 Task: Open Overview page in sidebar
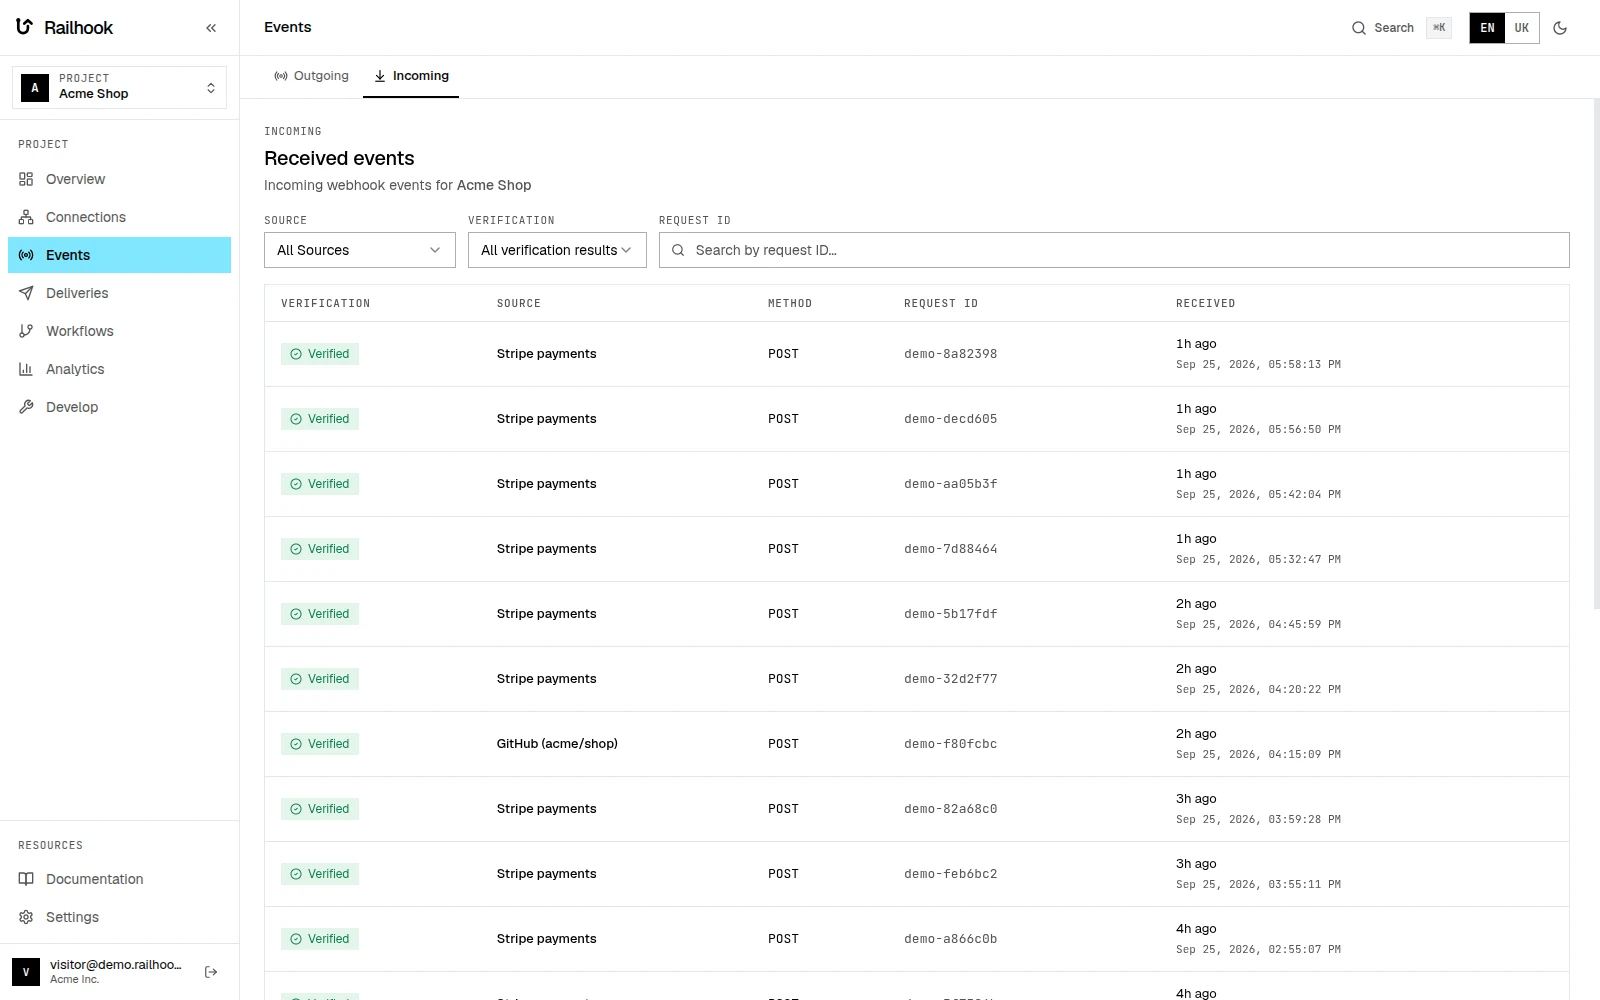tap(119, 179)
